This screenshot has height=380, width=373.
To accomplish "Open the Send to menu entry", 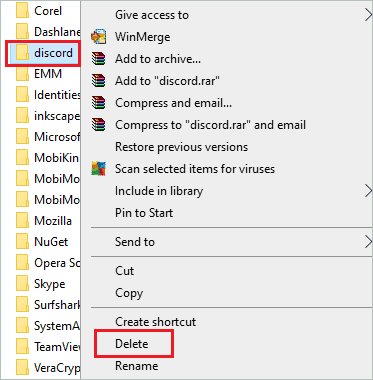I will point(135,242).
